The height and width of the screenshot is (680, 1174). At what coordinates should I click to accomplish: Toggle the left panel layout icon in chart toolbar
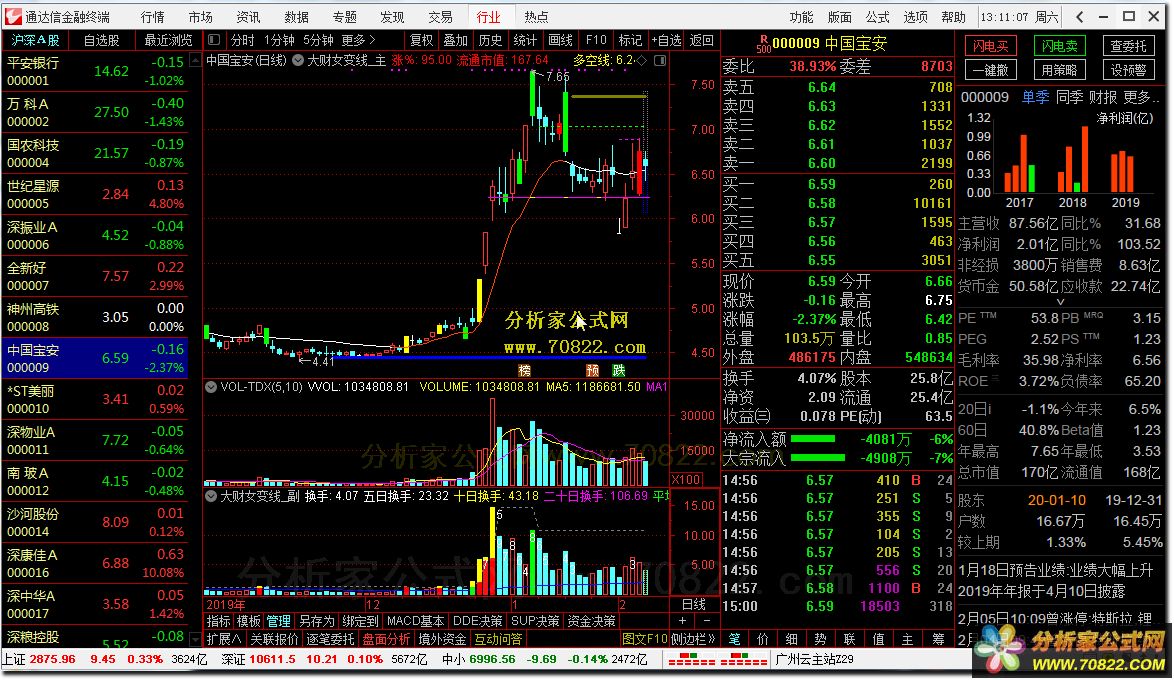(214, 40)
